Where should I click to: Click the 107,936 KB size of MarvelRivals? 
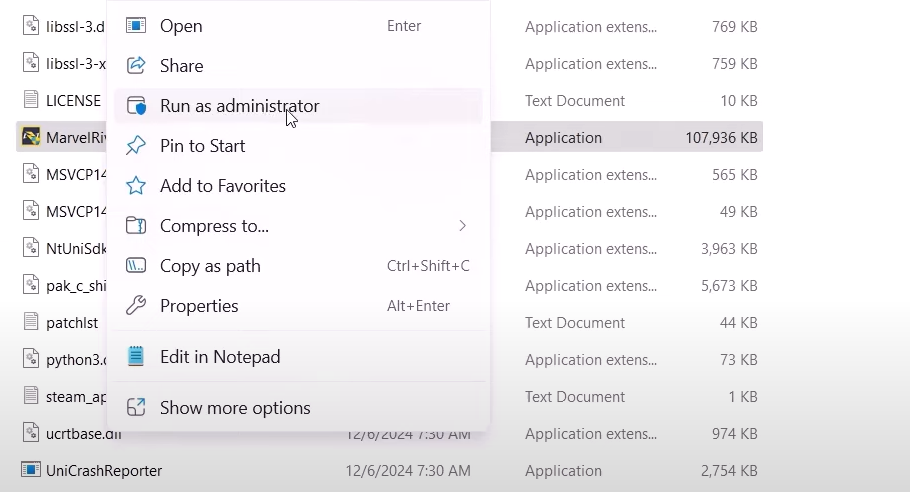click(721, 138)
